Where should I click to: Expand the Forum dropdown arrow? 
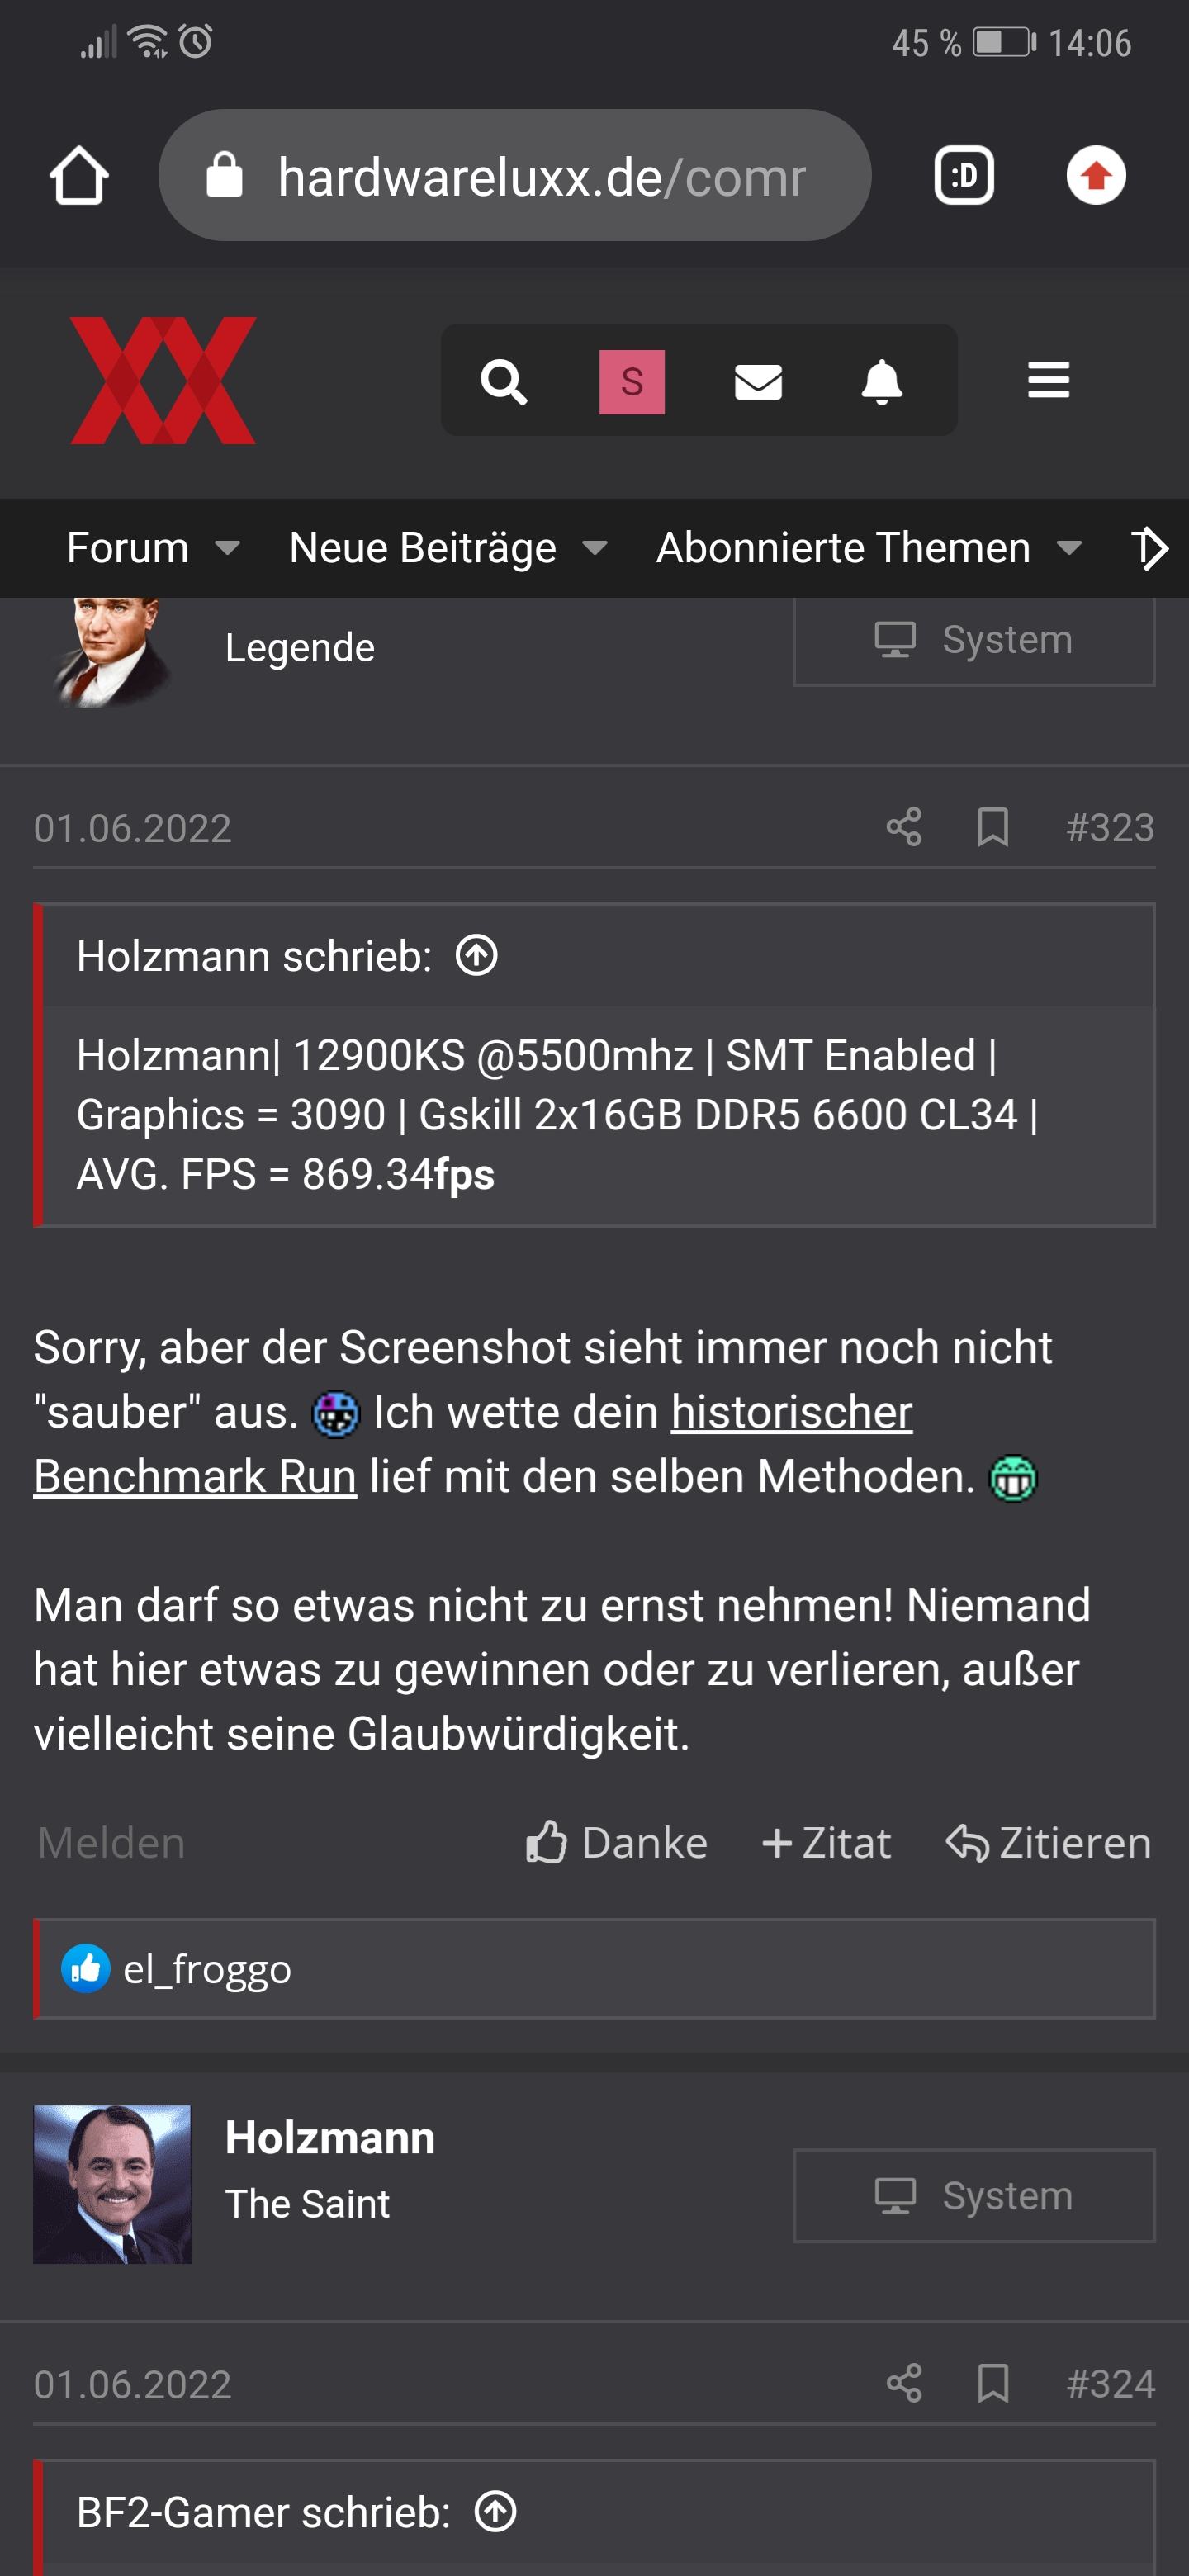click(x=227, y=548)
